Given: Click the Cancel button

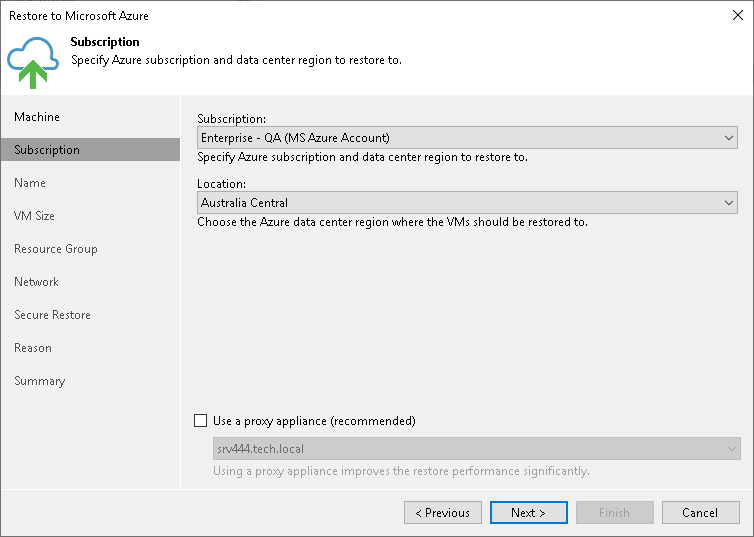Looking at the screenshot, I should coord(700,512).
